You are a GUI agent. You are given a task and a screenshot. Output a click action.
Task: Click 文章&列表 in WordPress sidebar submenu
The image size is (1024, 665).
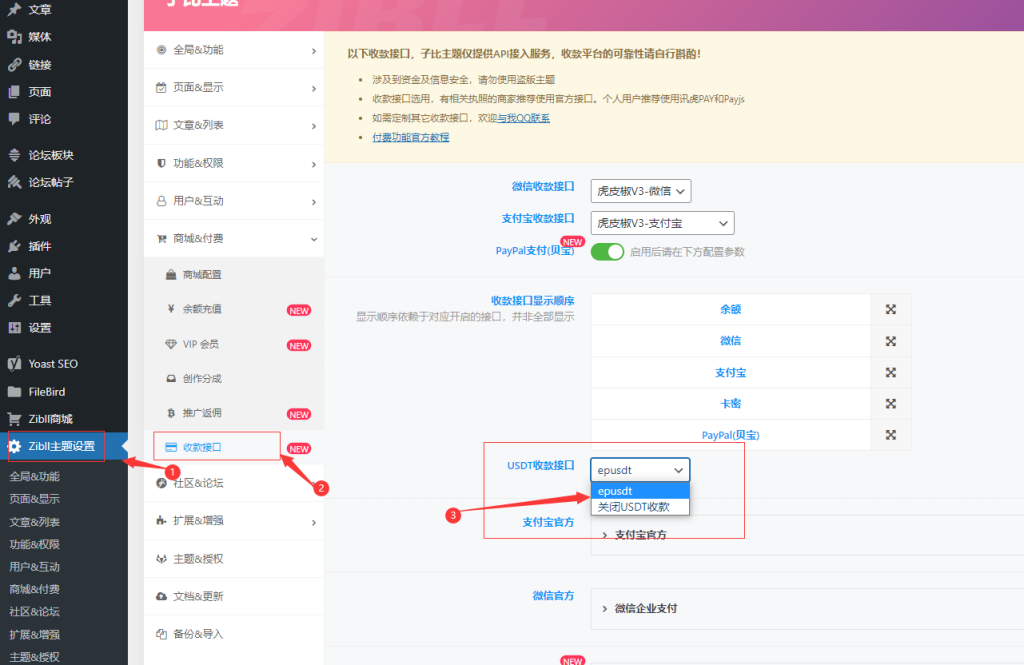pyautogui.click(x=35, y=522)
